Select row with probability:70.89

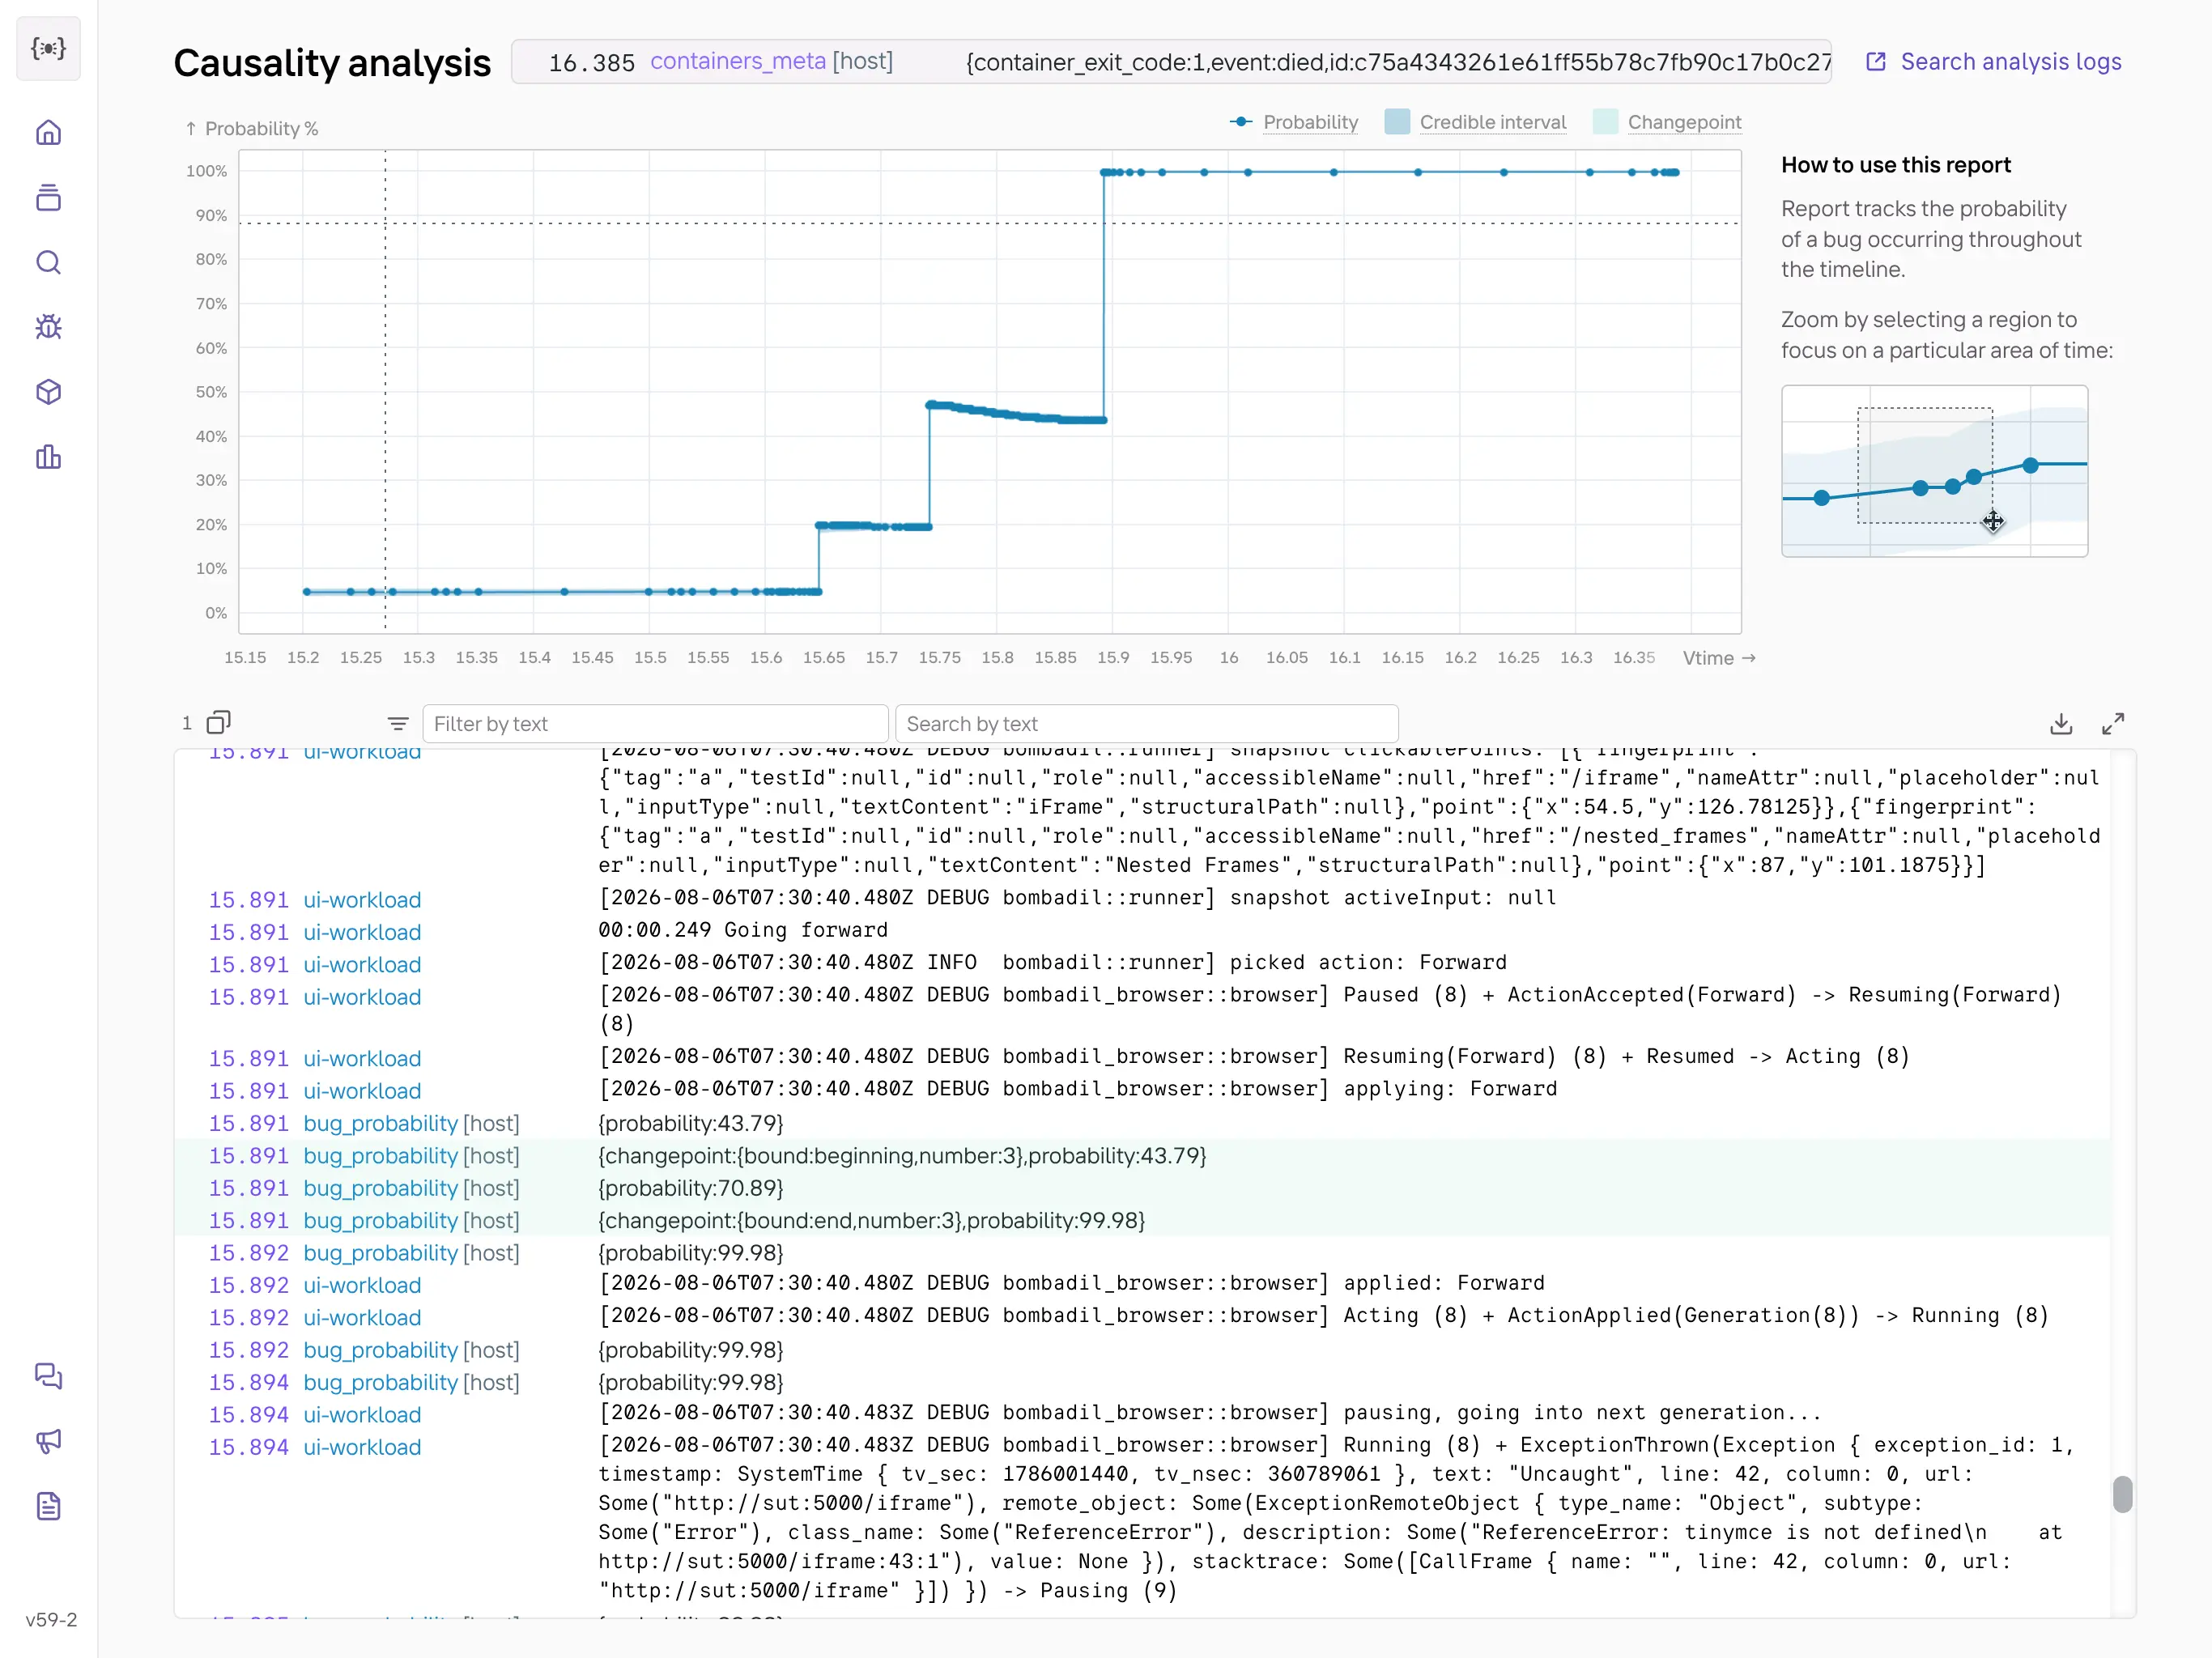coord(1142,1188)
